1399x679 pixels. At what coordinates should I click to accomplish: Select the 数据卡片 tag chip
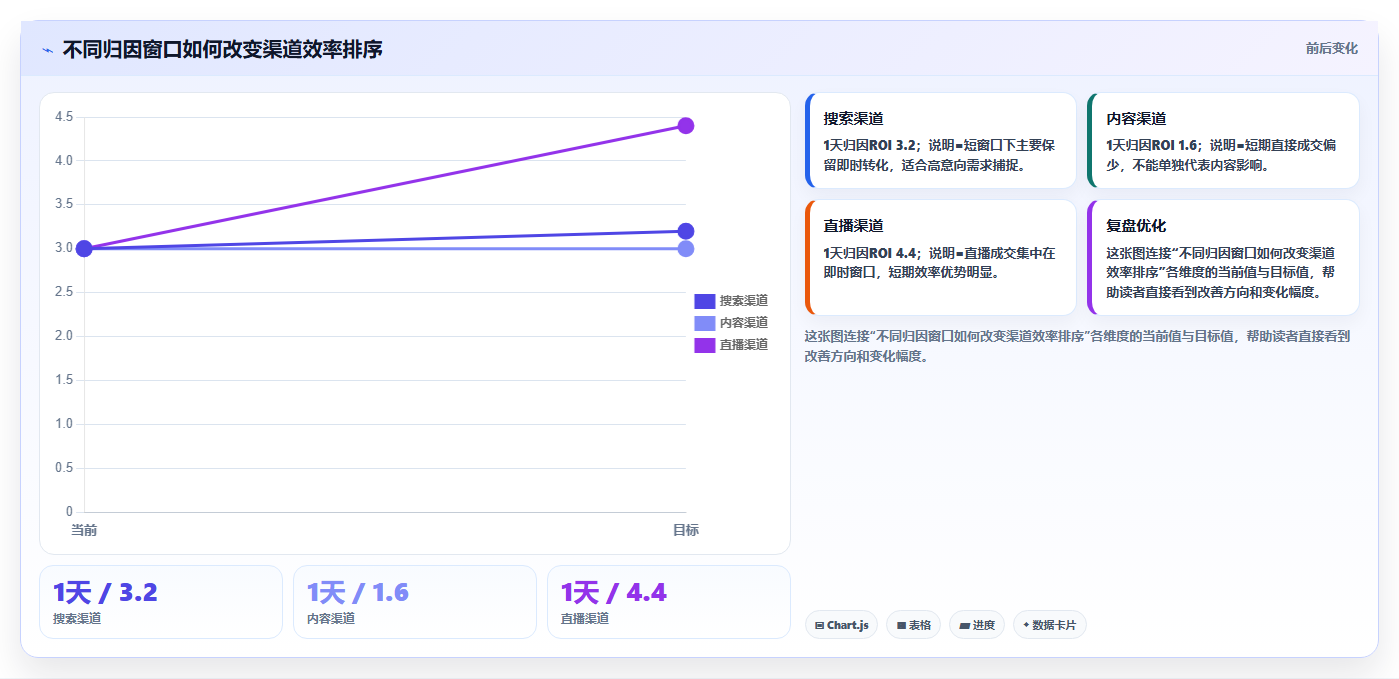tap(1049, 625)
